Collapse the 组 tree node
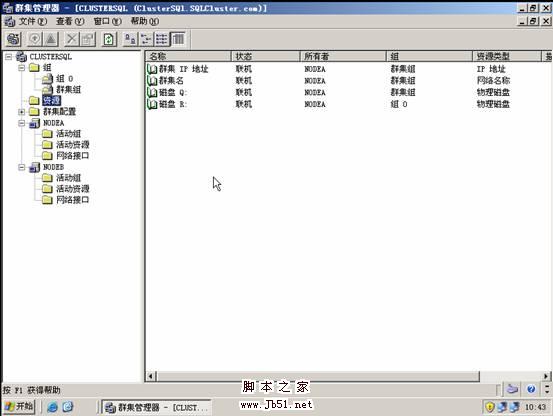 (x=22, y=67)
